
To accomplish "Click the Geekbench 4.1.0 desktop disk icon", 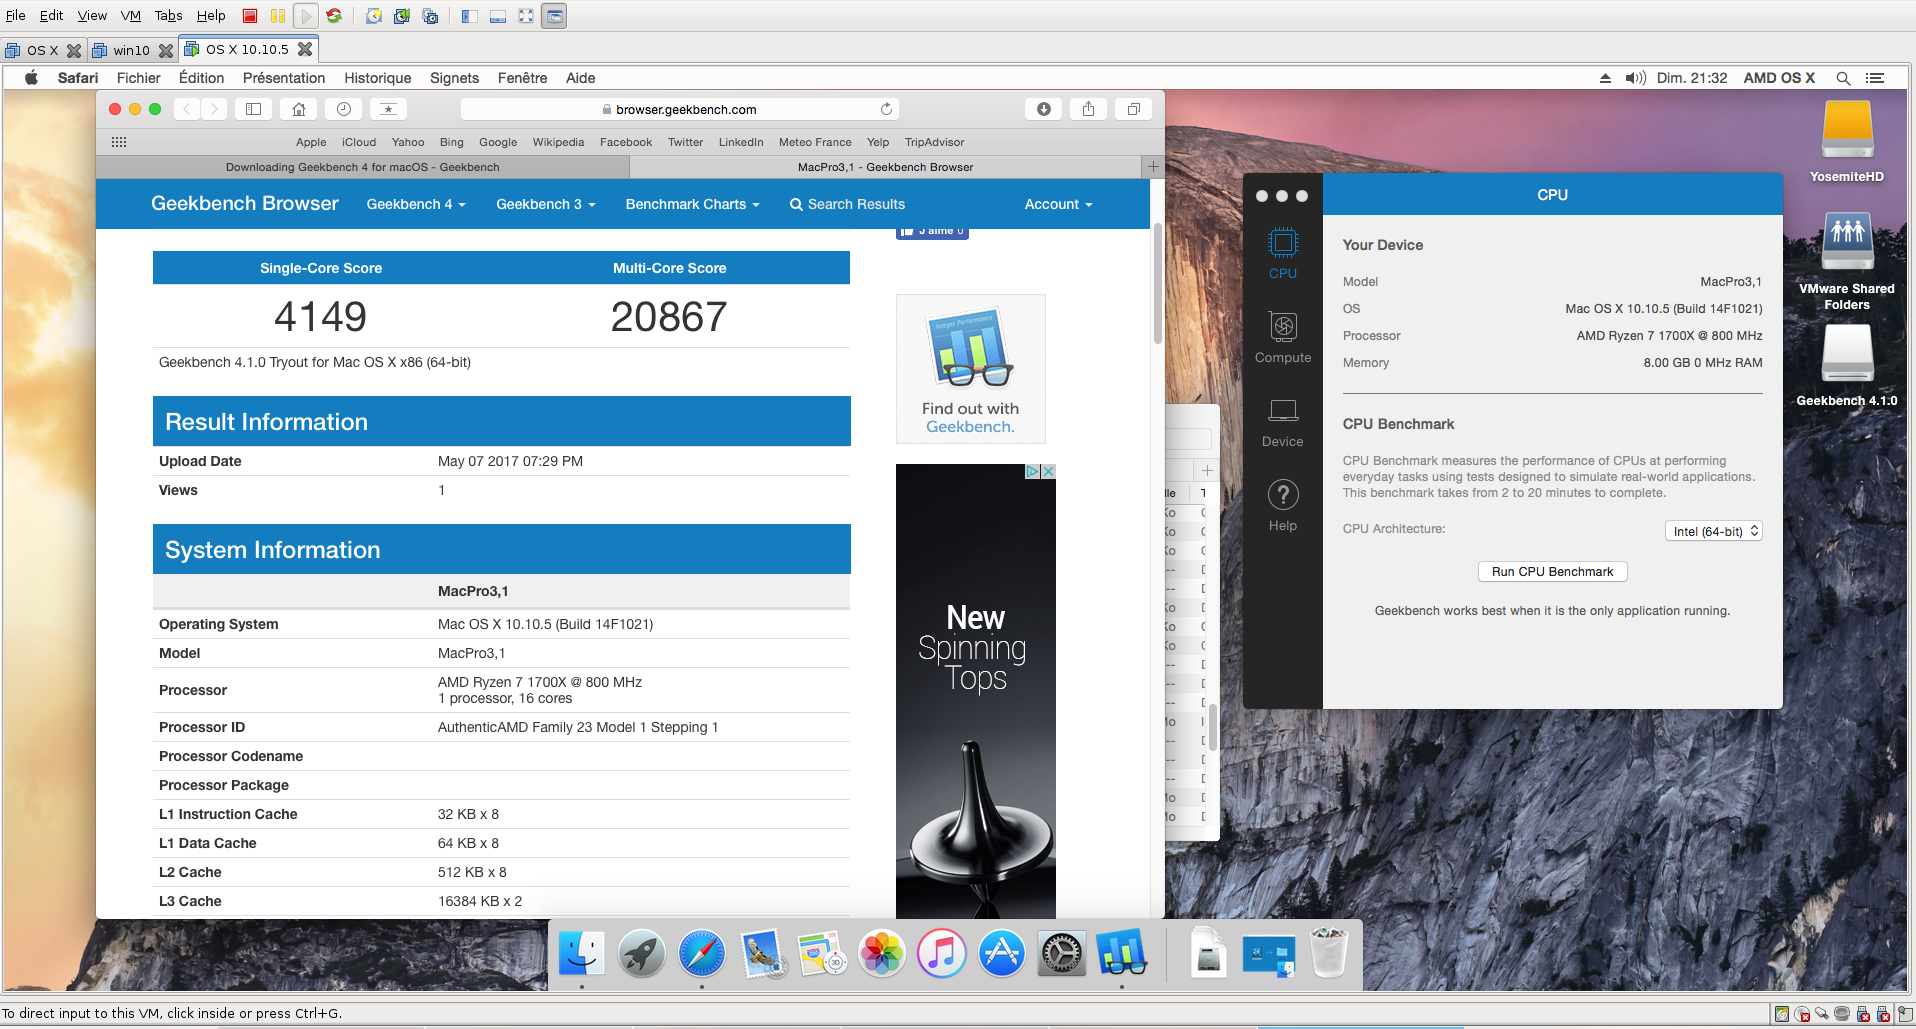I will coord(1847,354).
